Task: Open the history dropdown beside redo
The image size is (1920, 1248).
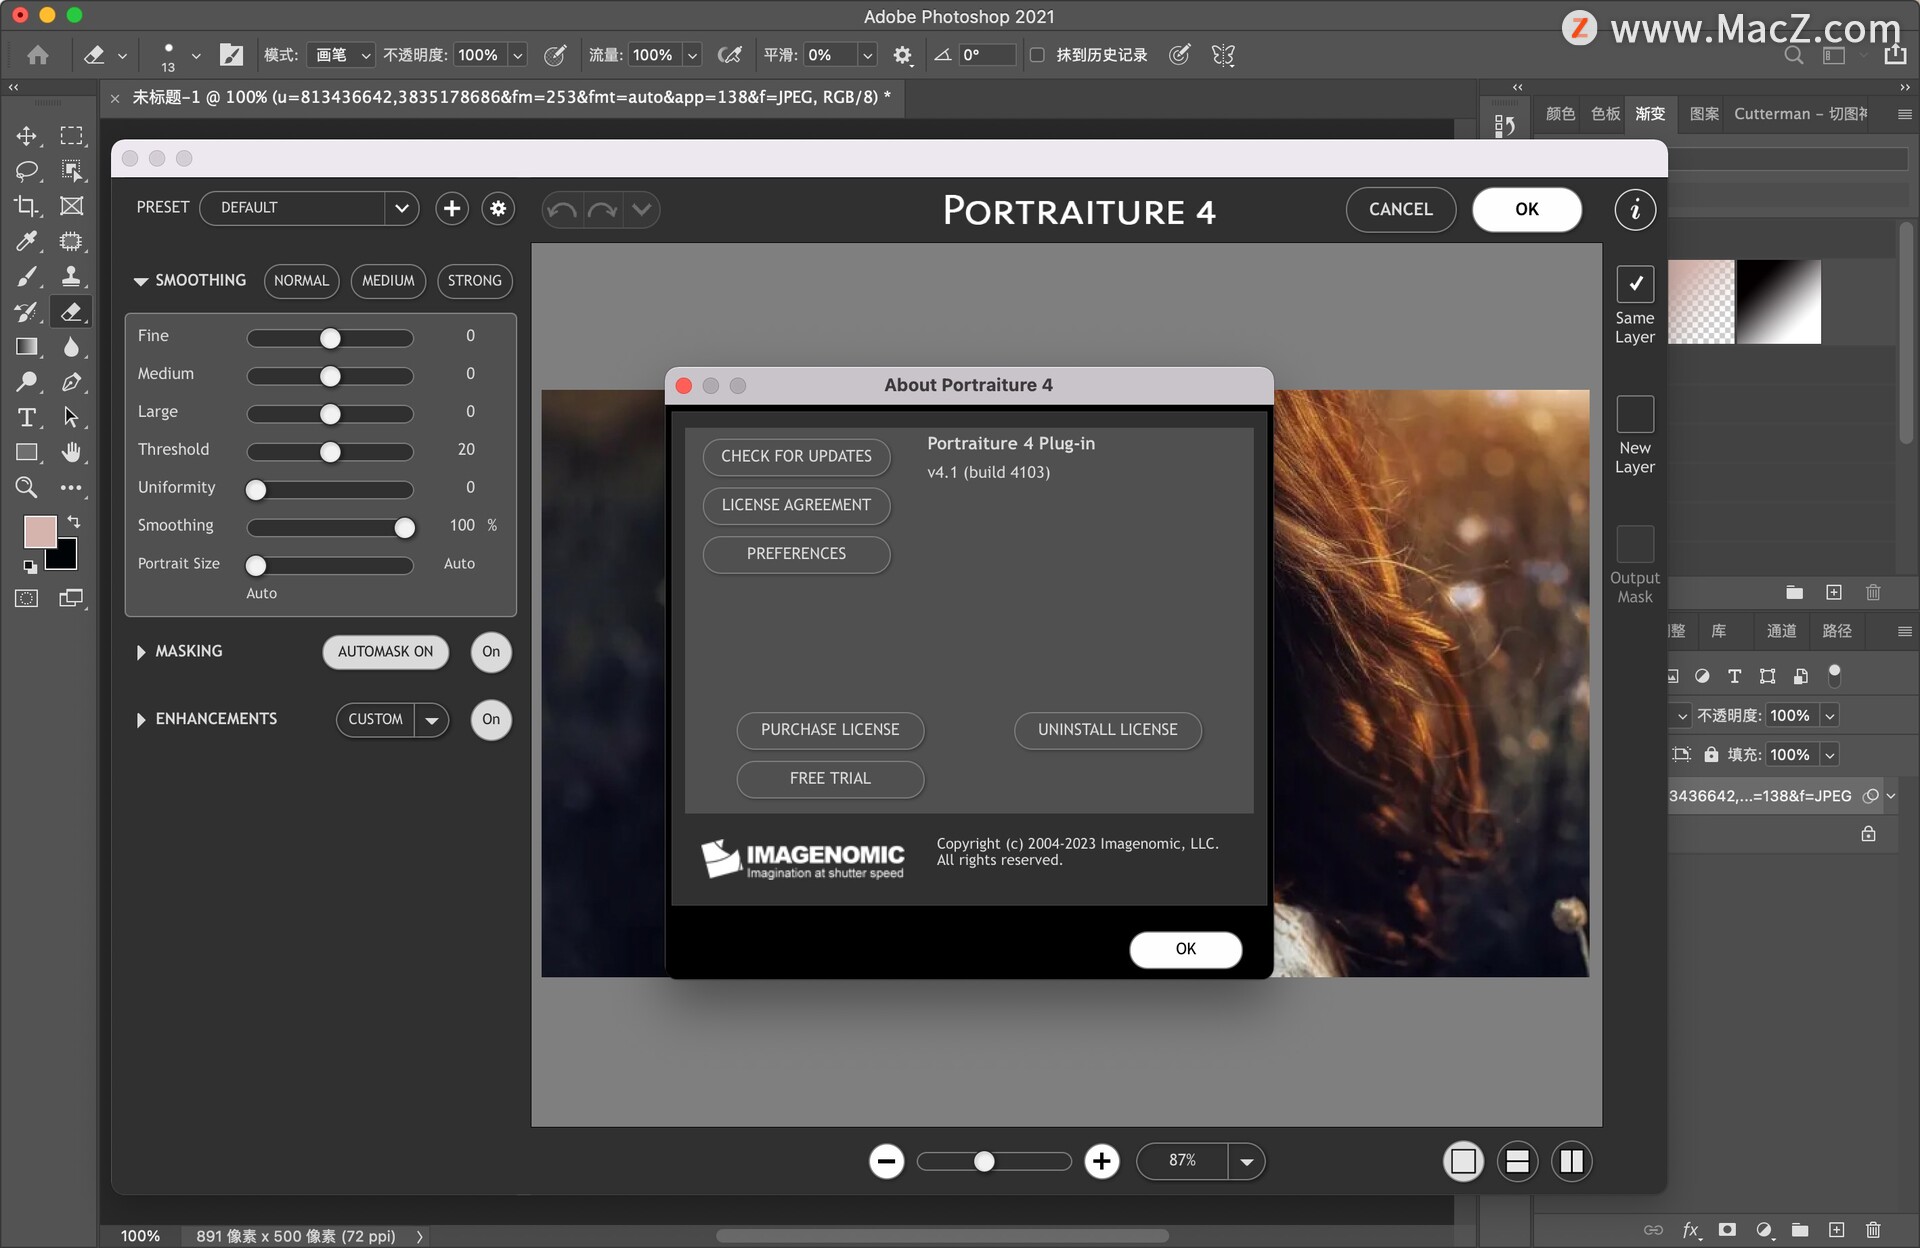Action: point(642,210)
